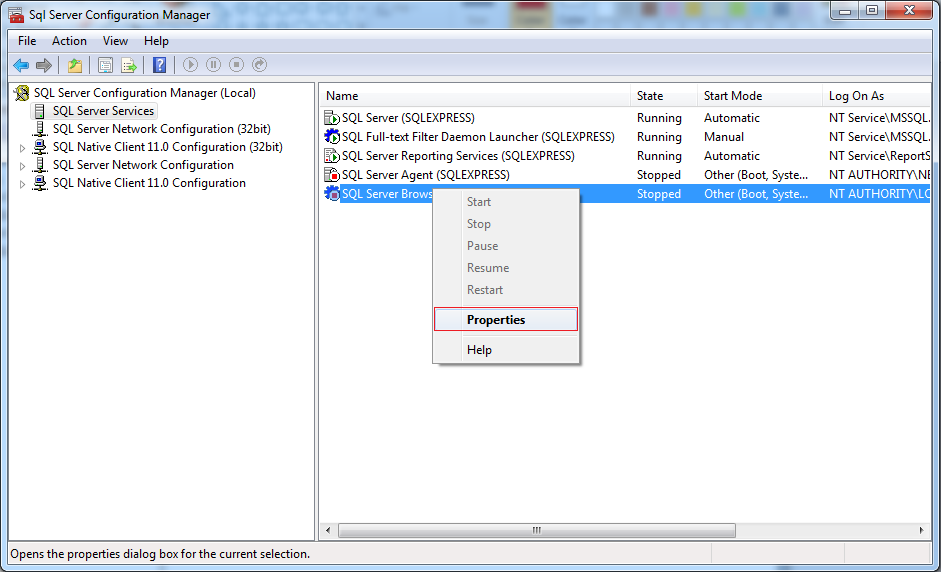Select SQL Server Reporting Services (SQLEXPRESS) row
This screenshot has height=572, width=941.
coord(626,156)
